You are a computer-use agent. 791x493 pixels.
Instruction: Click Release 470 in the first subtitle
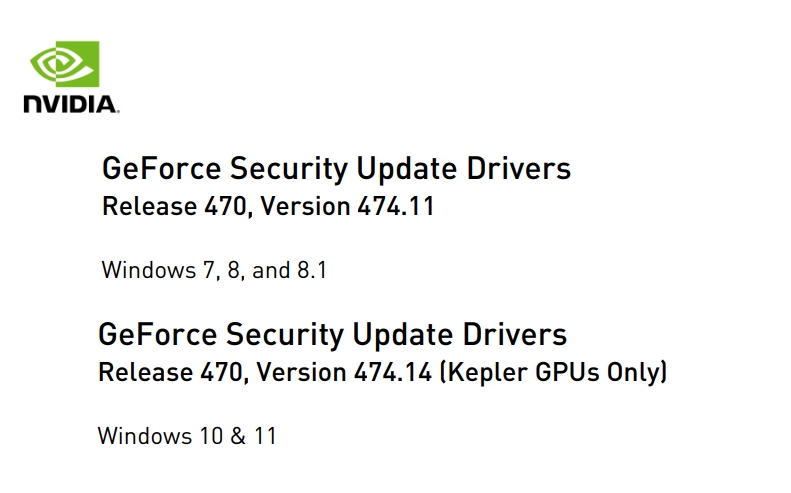point(174,206)
